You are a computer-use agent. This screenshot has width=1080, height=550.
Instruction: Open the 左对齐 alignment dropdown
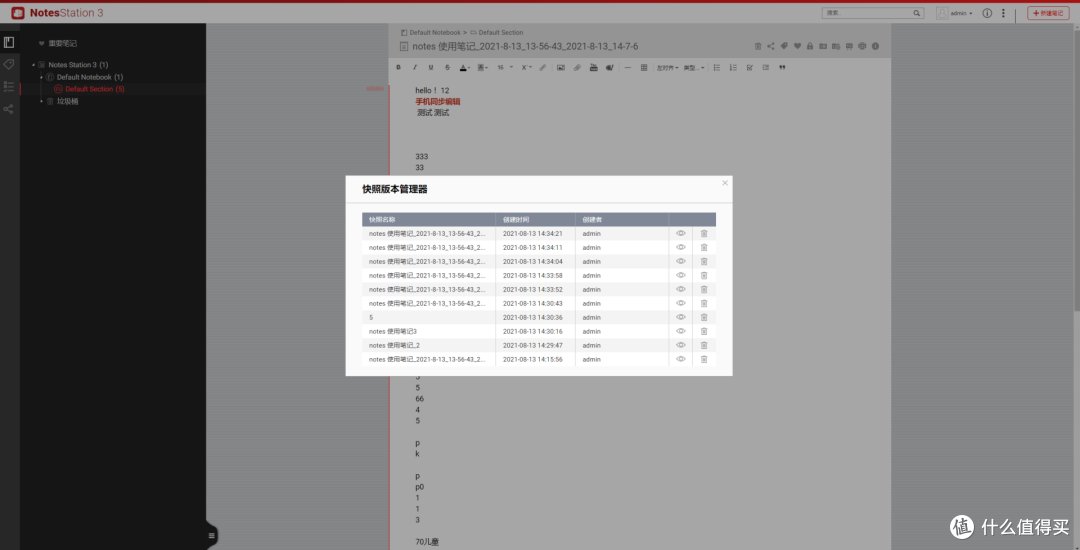click(667, 67)
